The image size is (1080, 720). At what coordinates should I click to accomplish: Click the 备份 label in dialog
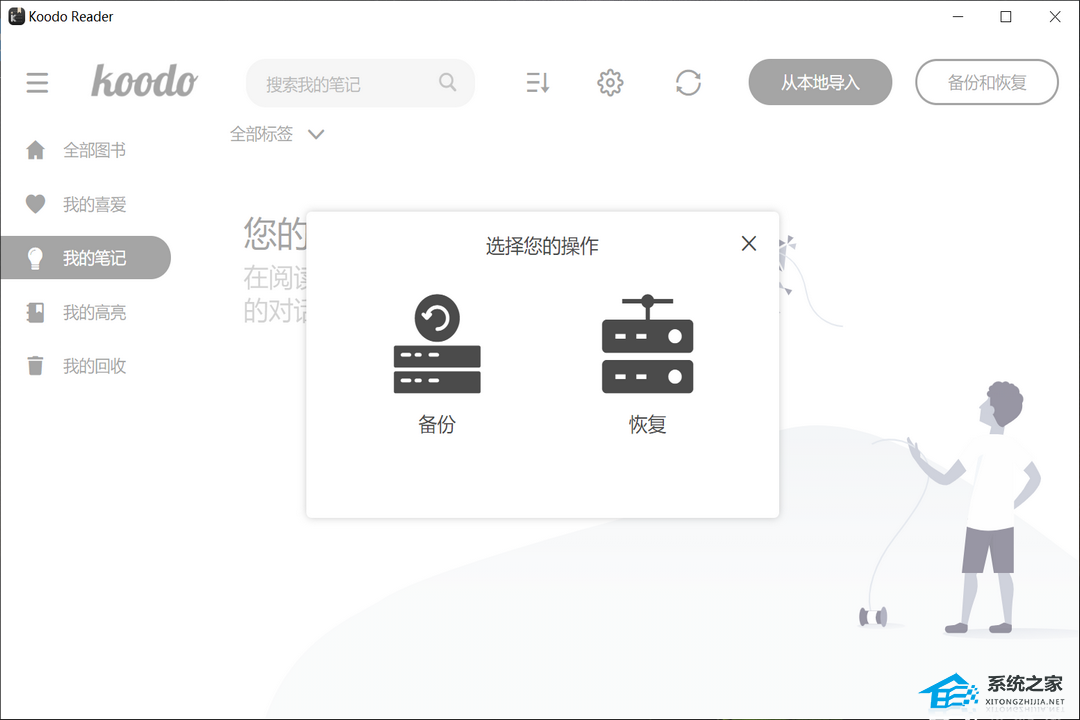pos(437,424)
